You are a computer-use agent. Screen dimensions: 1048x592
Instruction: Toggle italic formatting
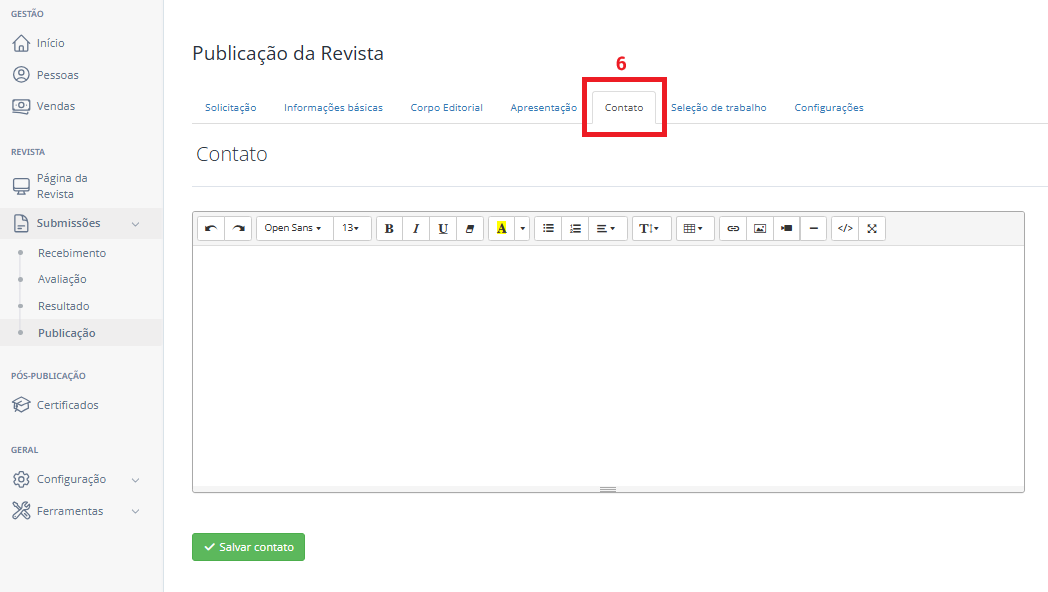[x=416, y=229]
